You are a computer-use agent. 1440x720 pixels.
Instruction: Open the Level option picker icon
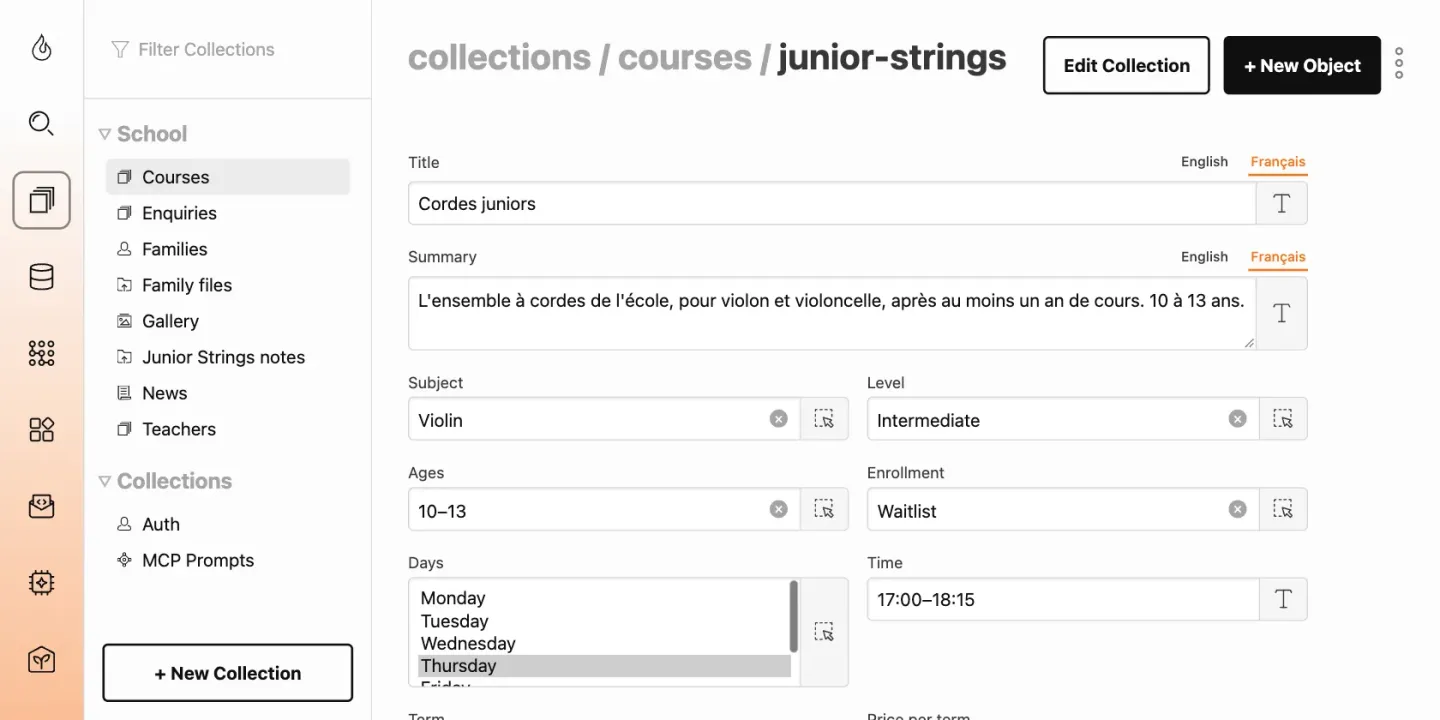[x=1283, y=419]
